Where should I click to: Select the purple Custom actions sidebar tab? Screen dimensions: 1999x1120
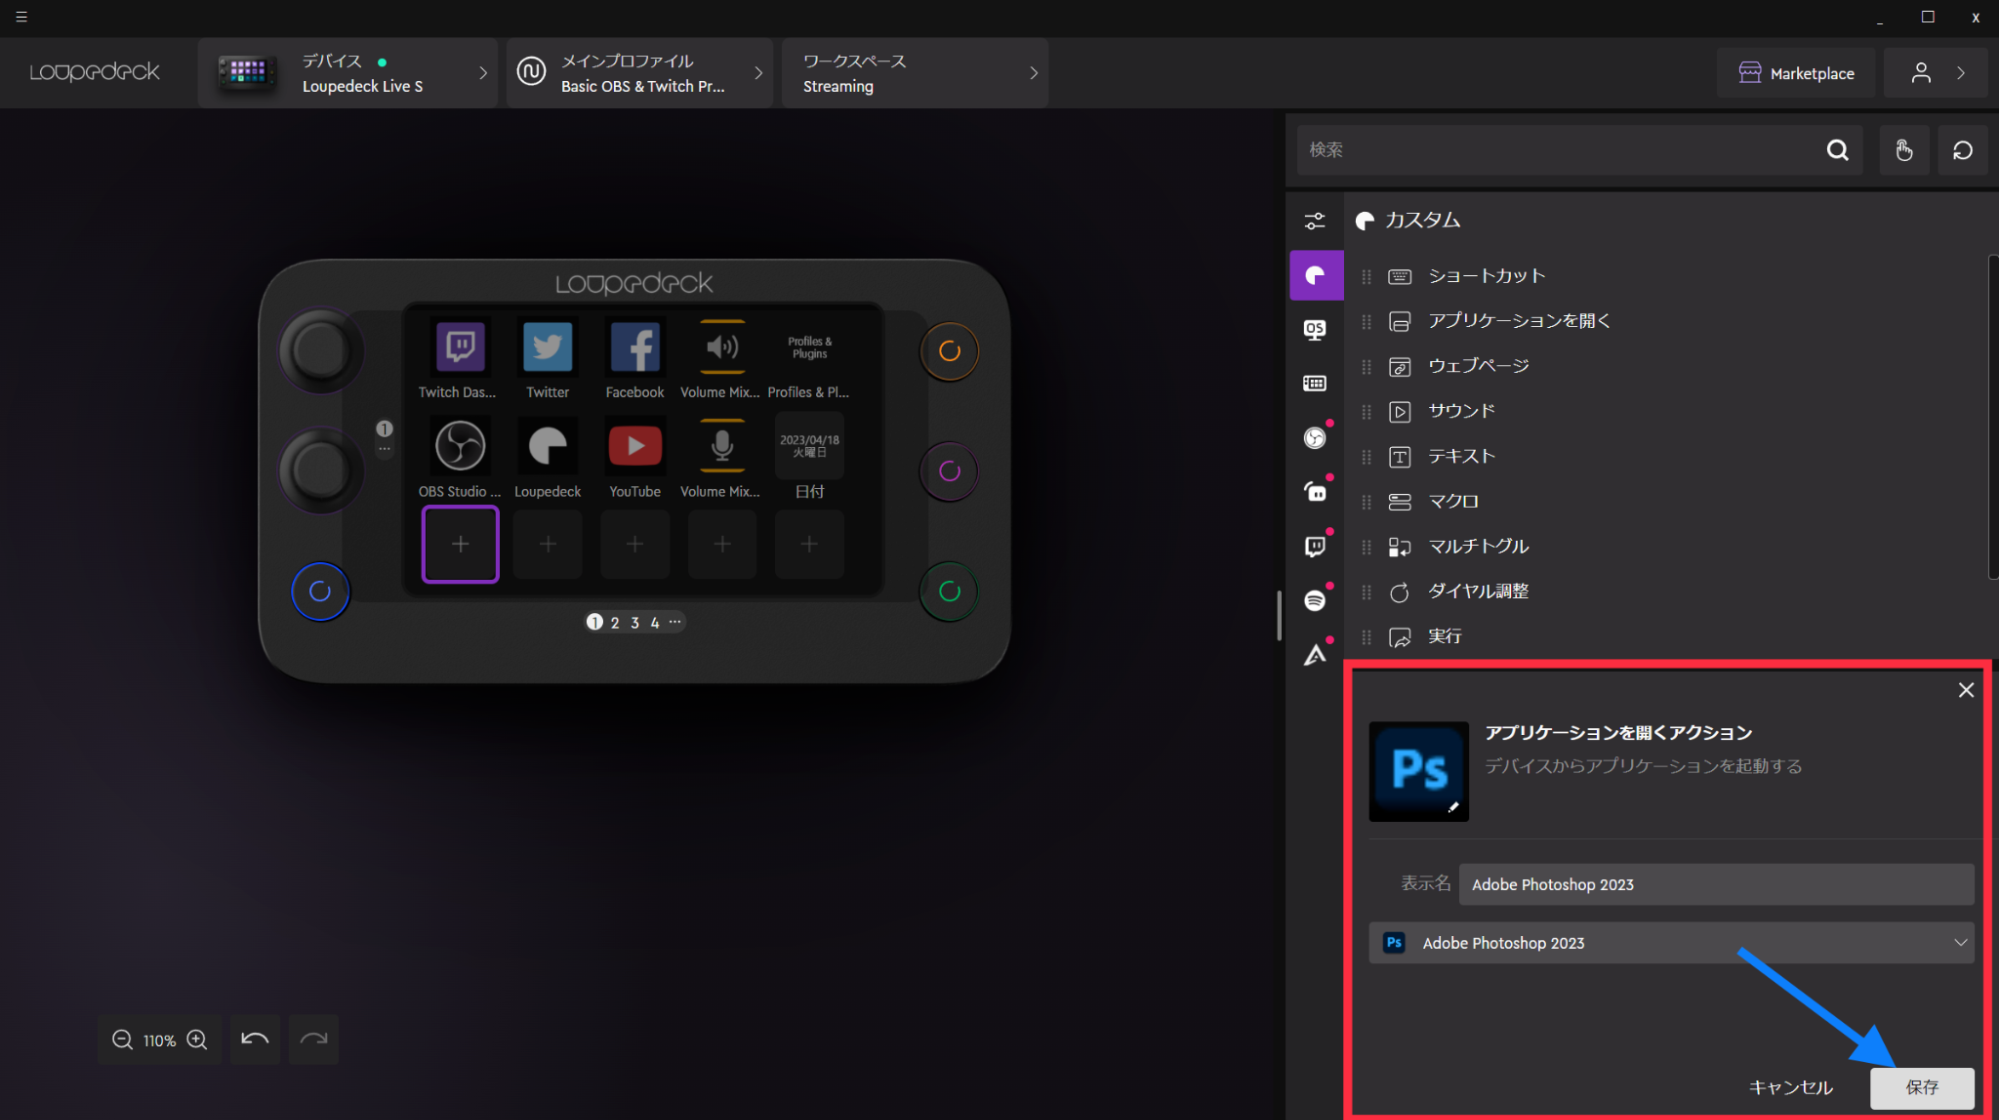(1316, 275)
